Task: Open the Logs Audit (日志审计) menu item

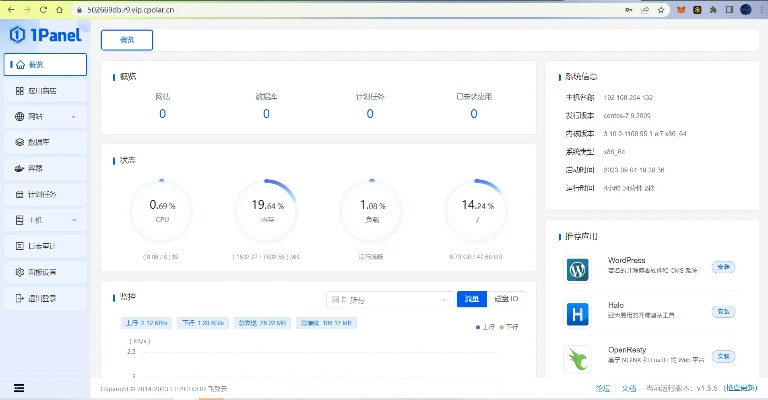Action: coord(42,246)
